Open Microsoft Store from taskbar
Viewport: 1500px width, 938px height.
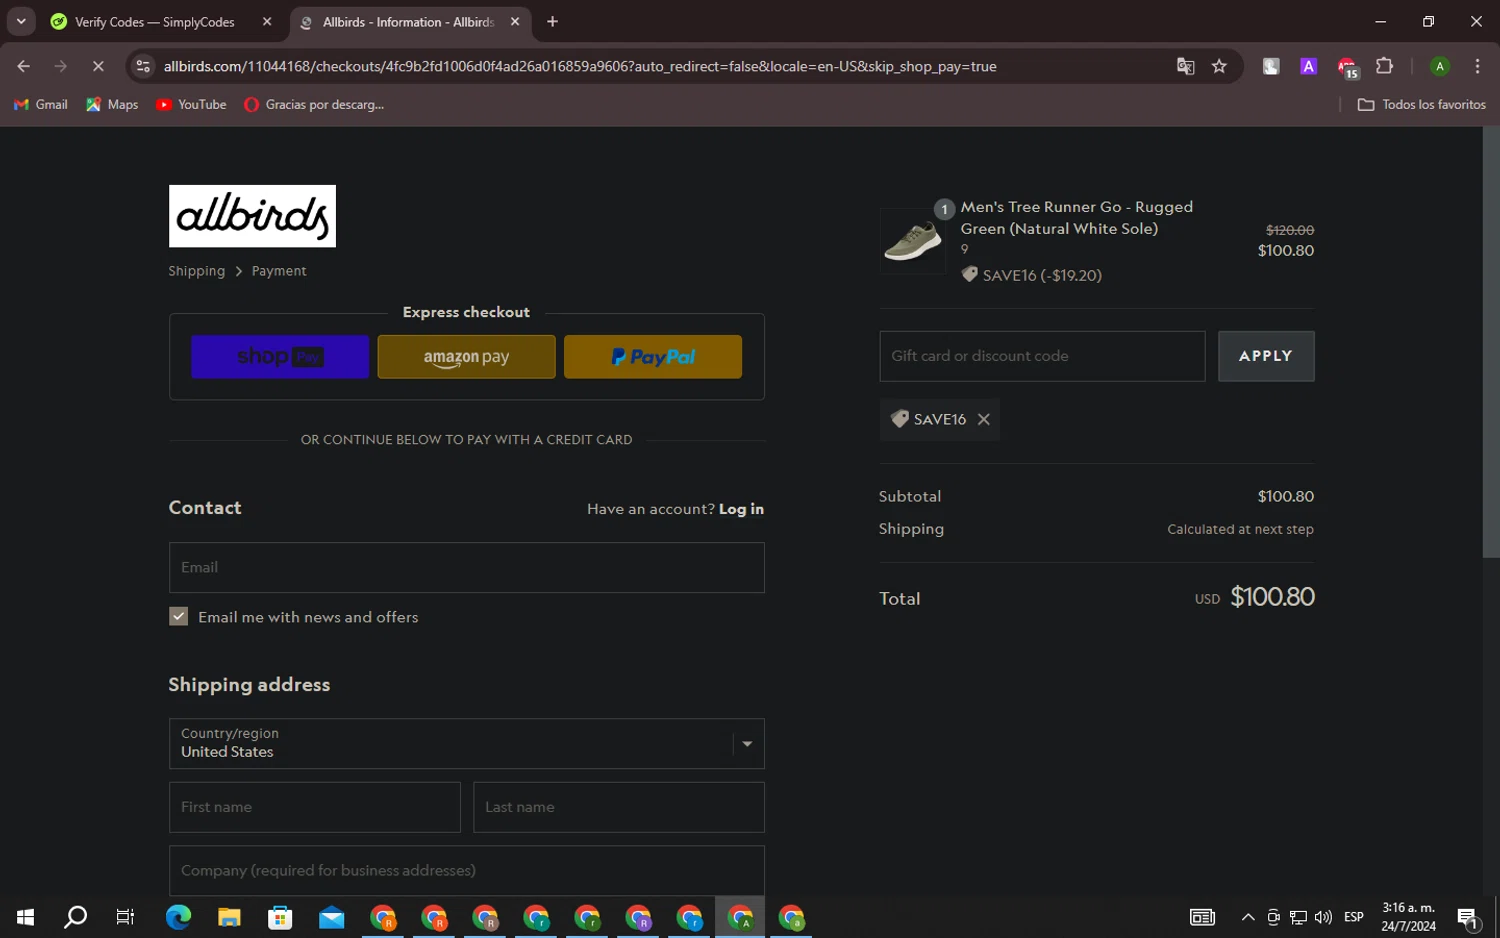280,917
